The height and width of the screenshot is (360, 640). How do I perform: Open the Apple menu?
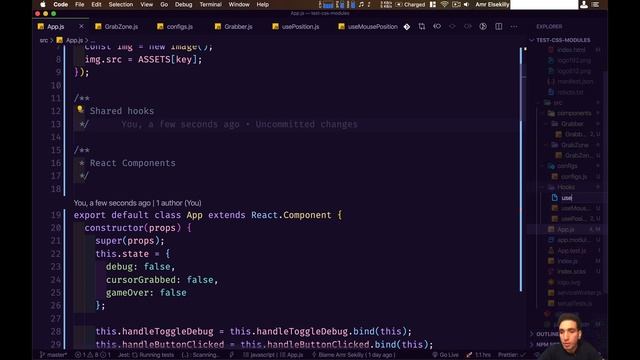click(43, 4)
